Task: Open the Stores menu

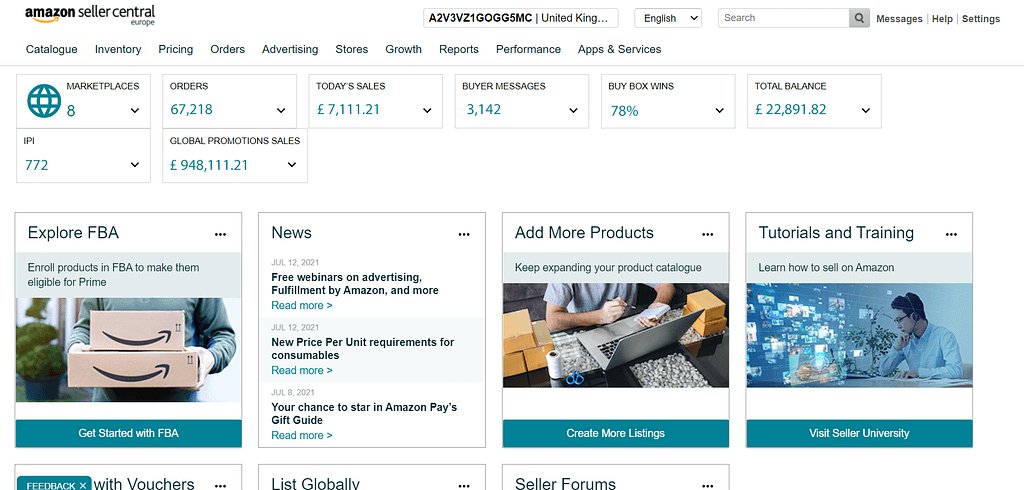Action: (x=351, y=49)
